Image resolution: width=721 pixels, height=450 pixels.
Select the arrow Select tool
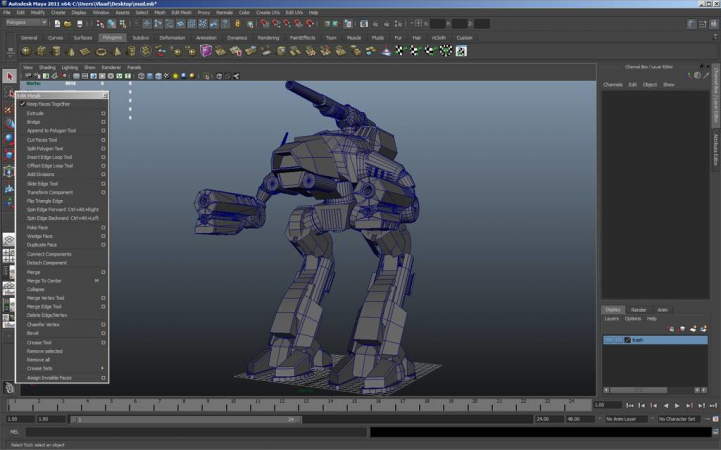coord(10,76)
